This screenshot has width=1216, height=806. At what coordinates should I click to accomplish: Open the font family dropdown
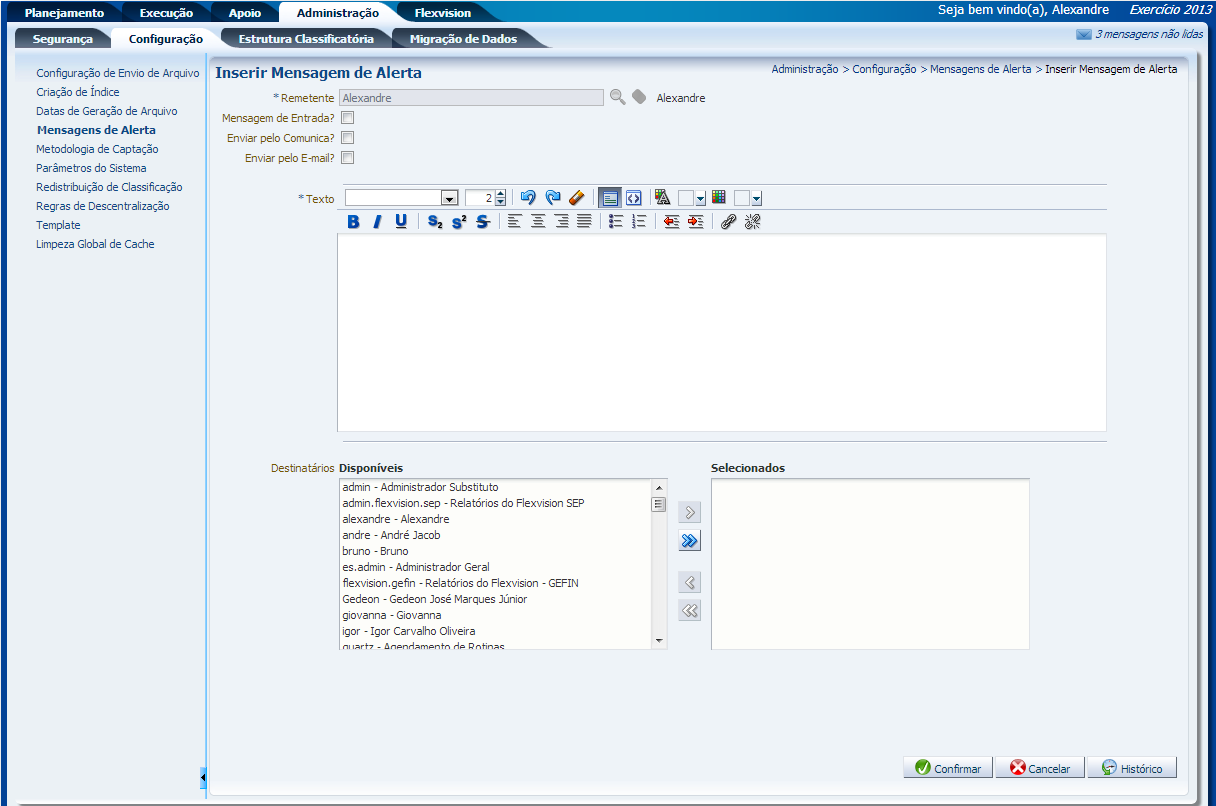(x=449, y=198)
